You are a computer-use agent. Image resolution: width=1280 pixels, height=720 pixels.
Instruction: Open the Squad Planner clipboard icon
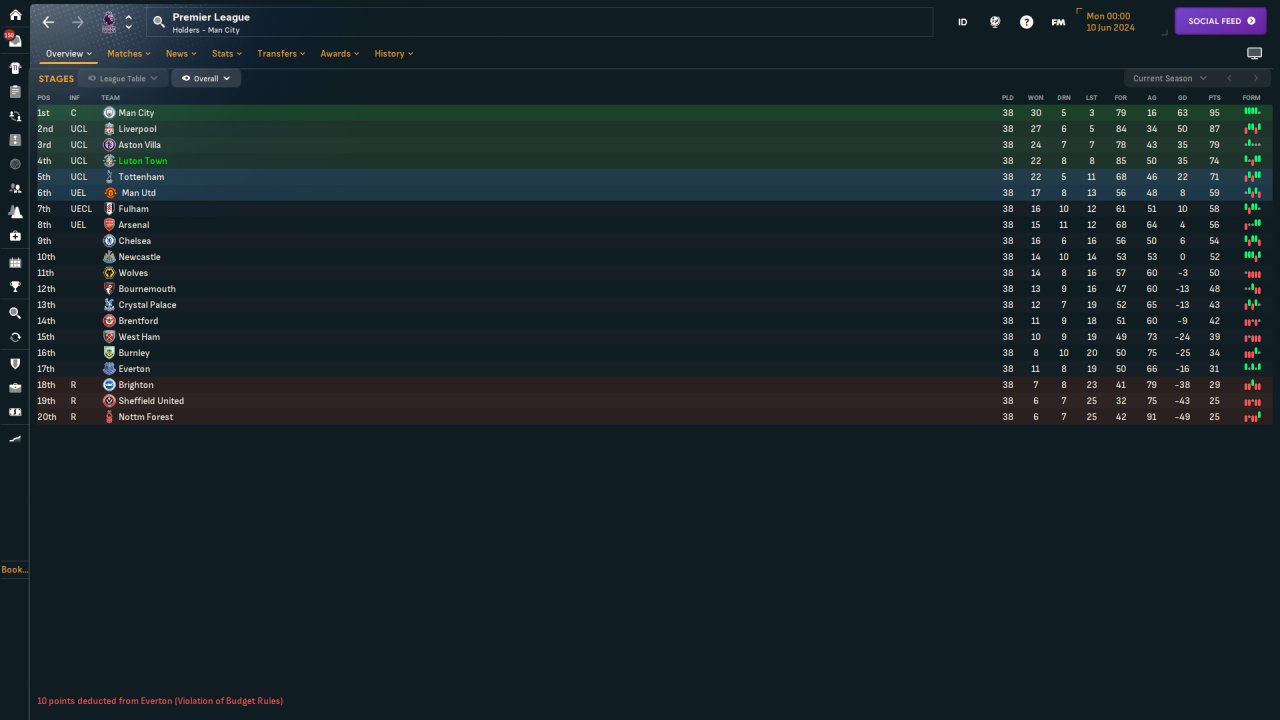15,92
